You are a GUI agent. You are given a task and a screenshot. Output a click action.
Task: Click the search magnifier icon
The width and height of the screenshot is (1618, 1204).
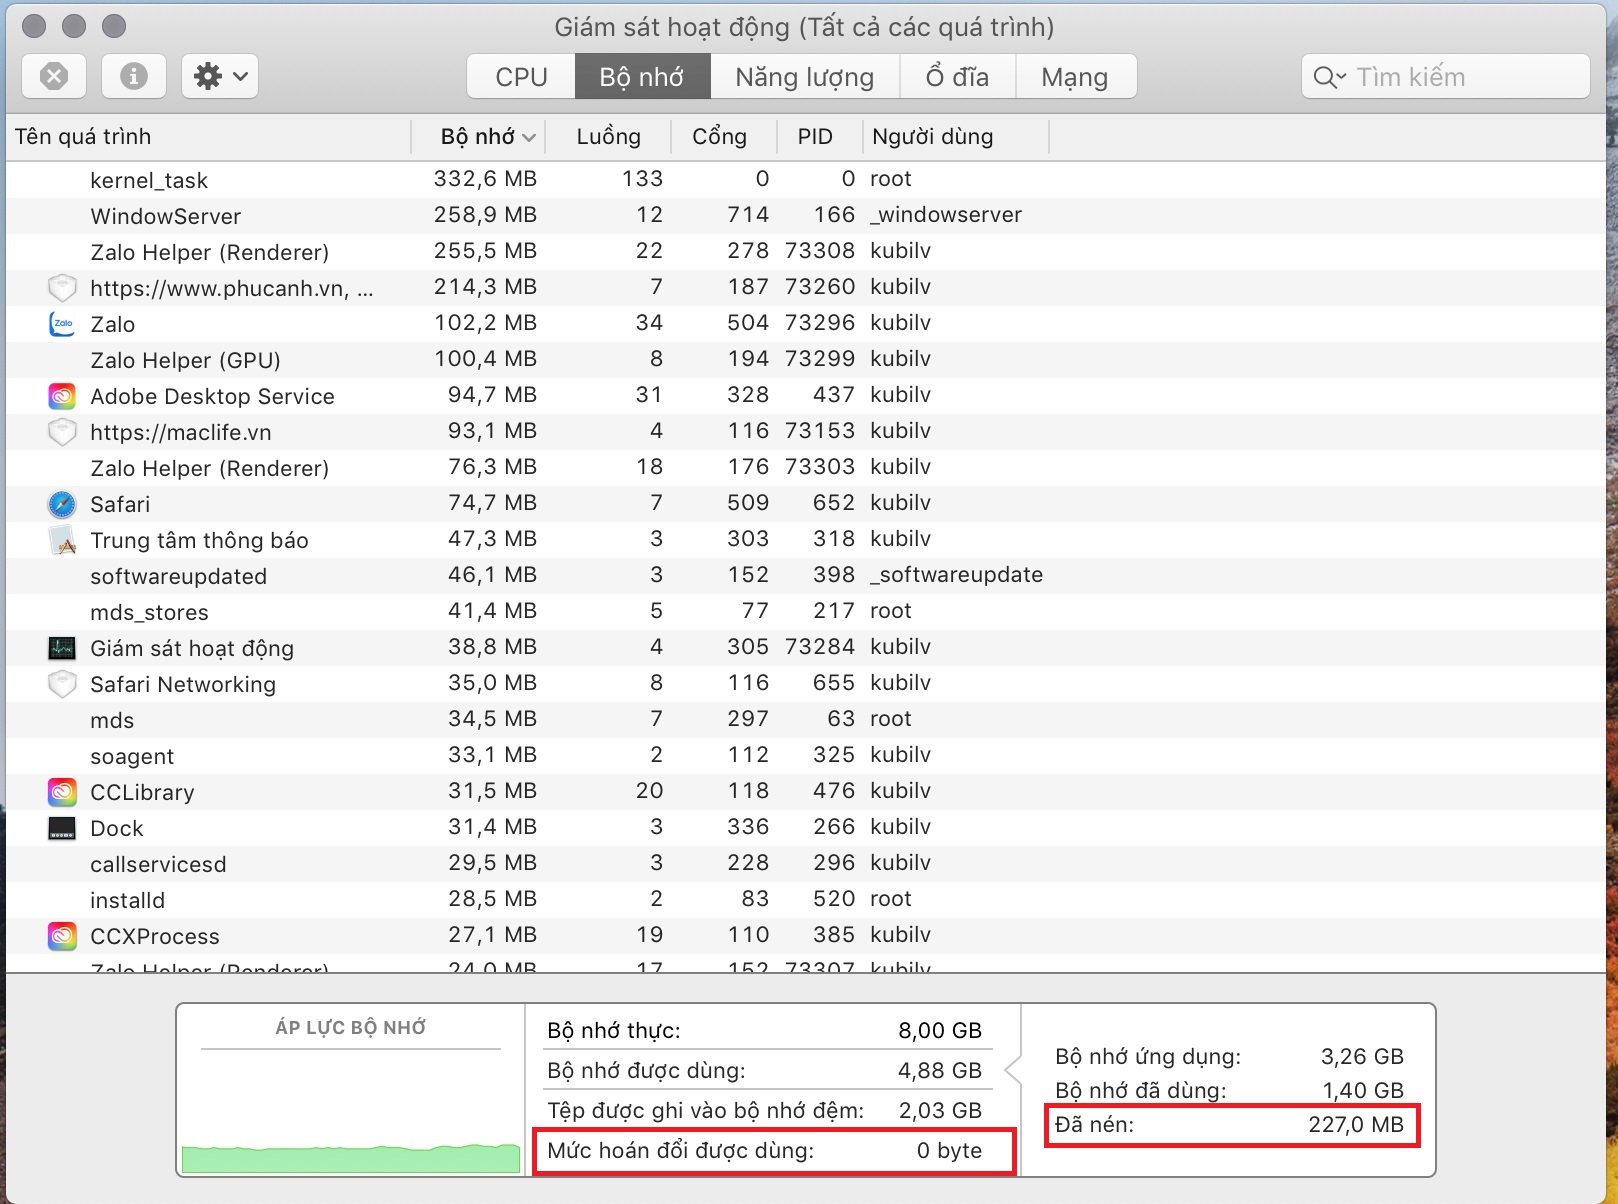1329,77
